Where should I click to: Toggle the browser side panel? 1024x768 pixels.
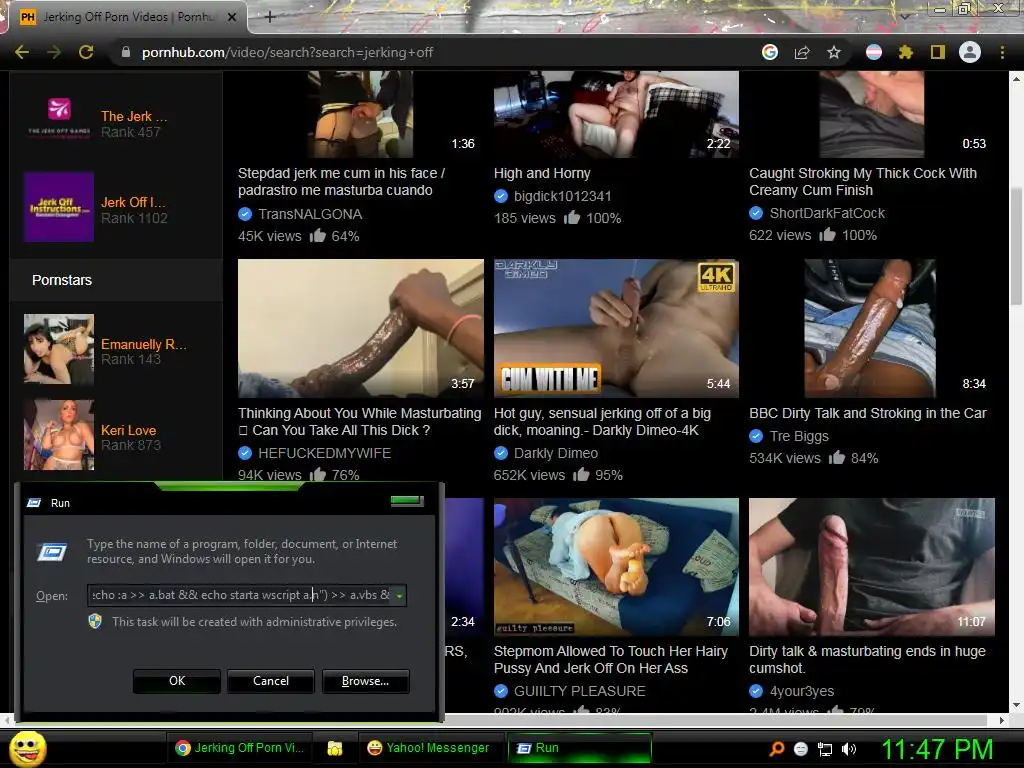938,52
